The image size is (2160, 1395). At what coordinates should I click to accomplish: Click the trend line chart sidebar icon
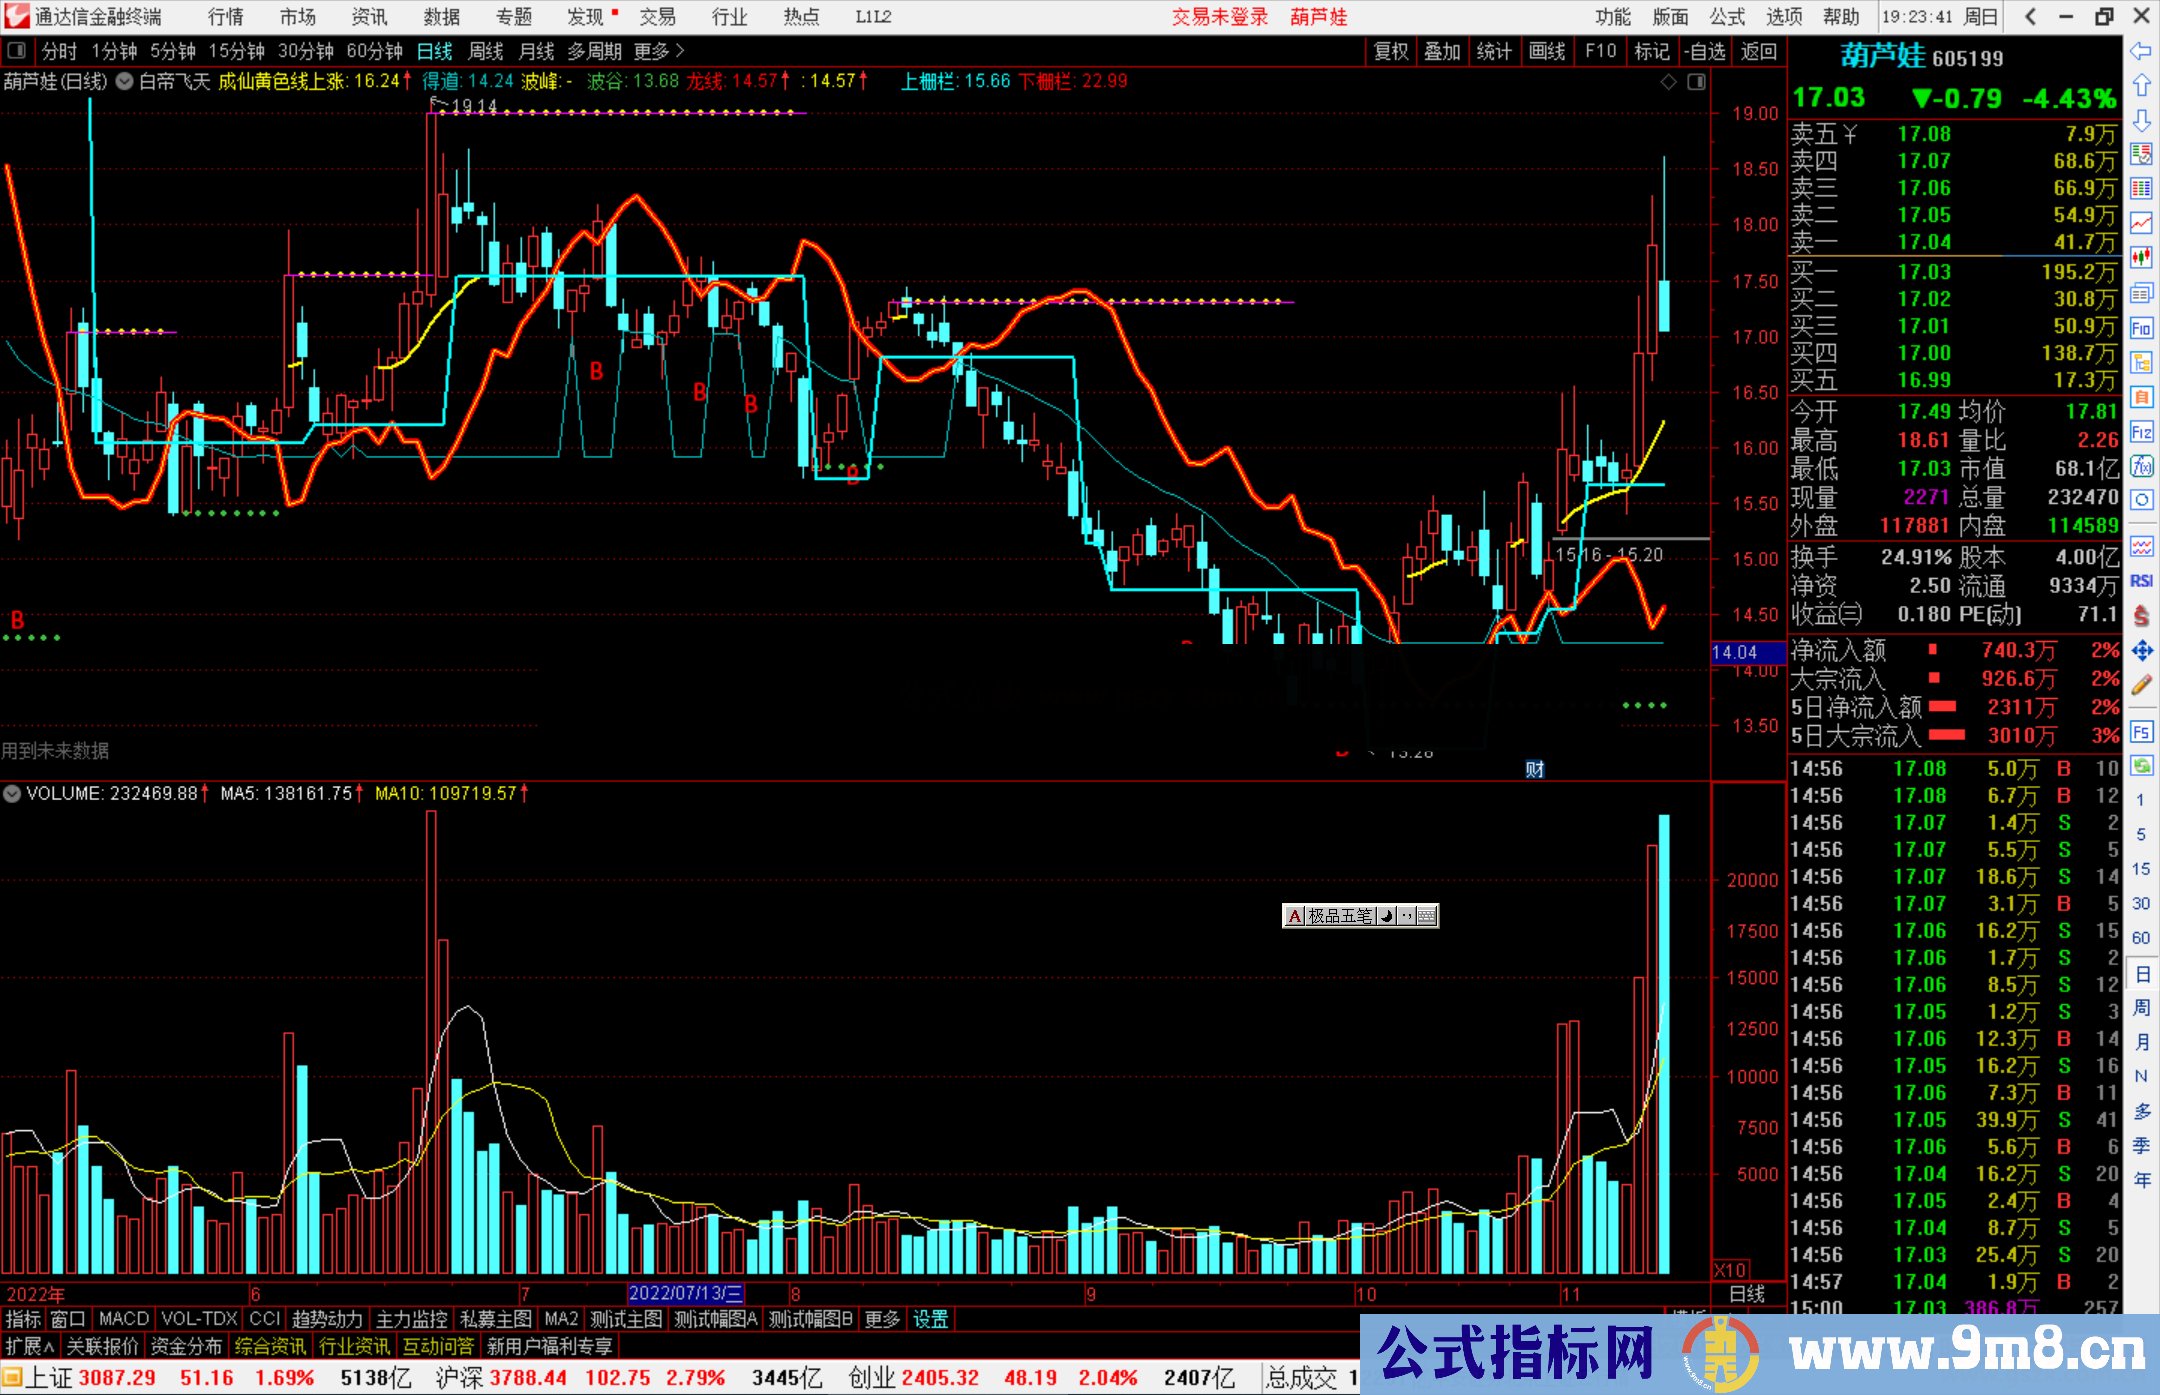pos(2141,222)
